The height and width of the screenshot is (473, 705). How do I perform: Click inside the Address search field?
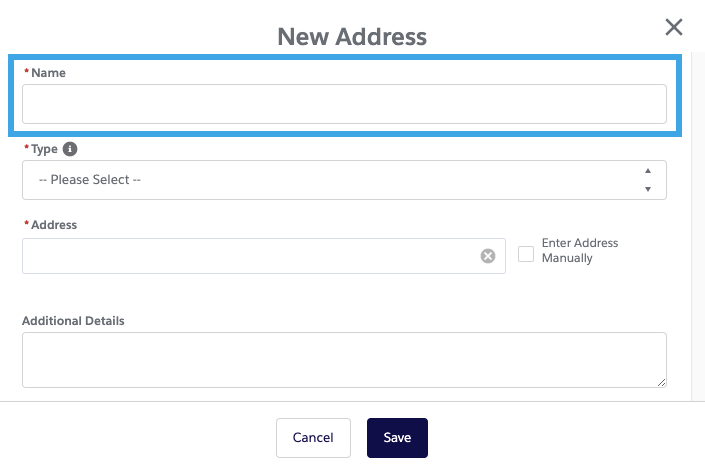pos(250,256)
